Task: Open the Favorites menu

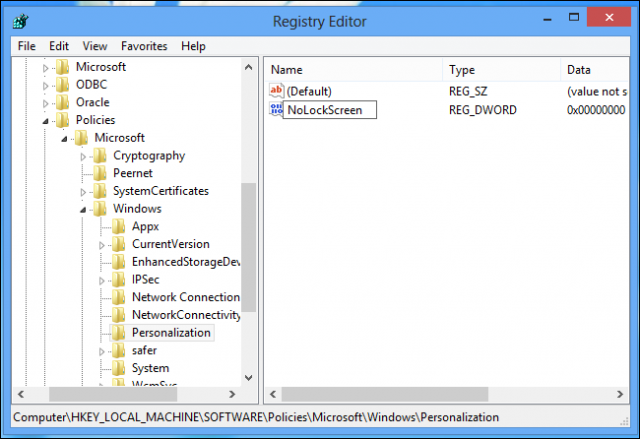Action: pos(144,46)
